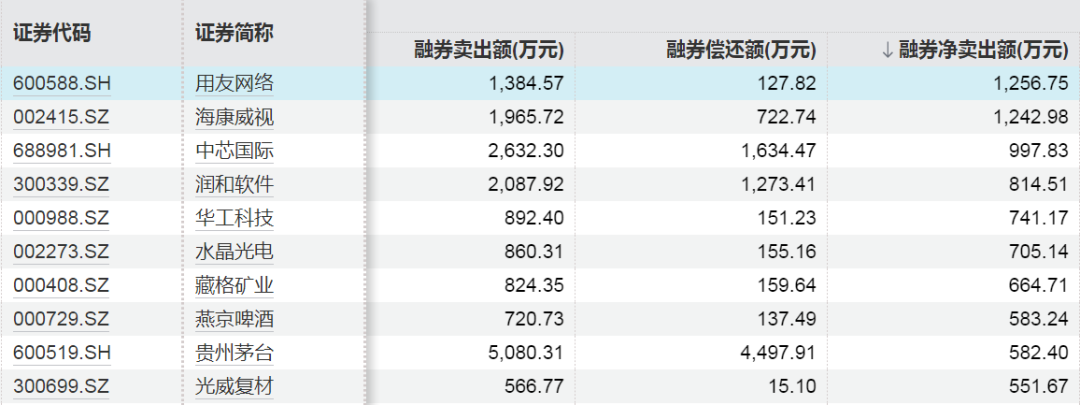
Task: Select the value 2,632.30 for 中芯国际
Action: [526, 151]
